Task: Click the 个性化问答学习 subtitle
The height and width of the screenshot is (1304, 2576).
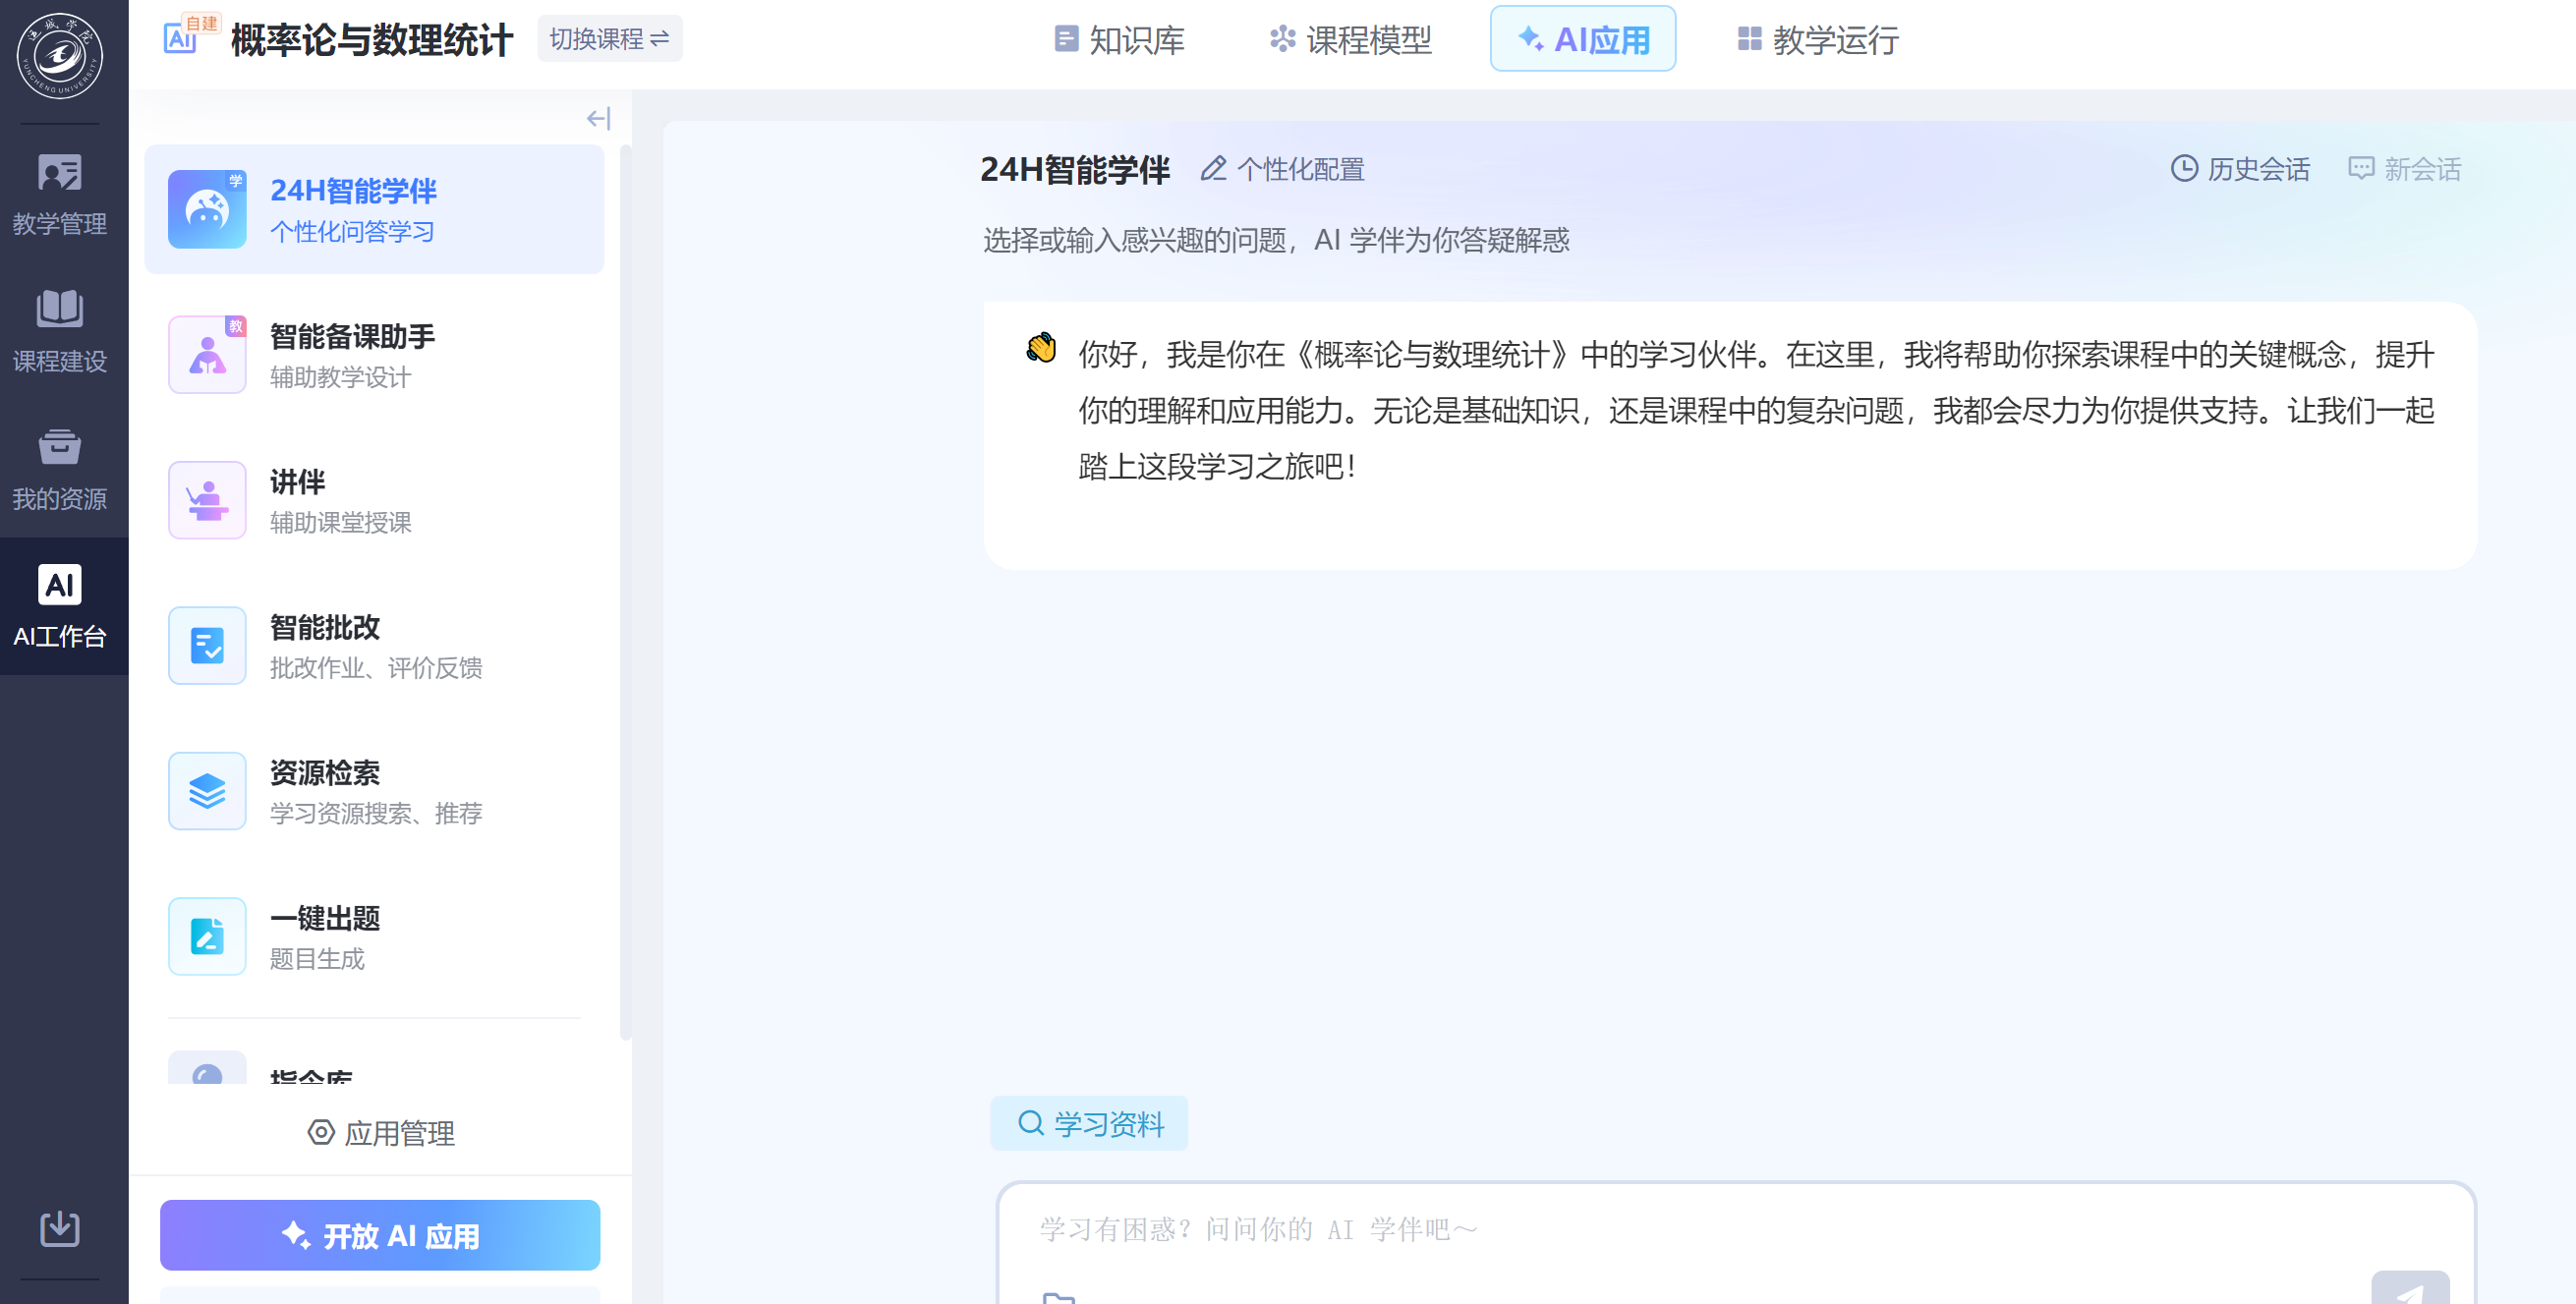Action: click(352, 231)
